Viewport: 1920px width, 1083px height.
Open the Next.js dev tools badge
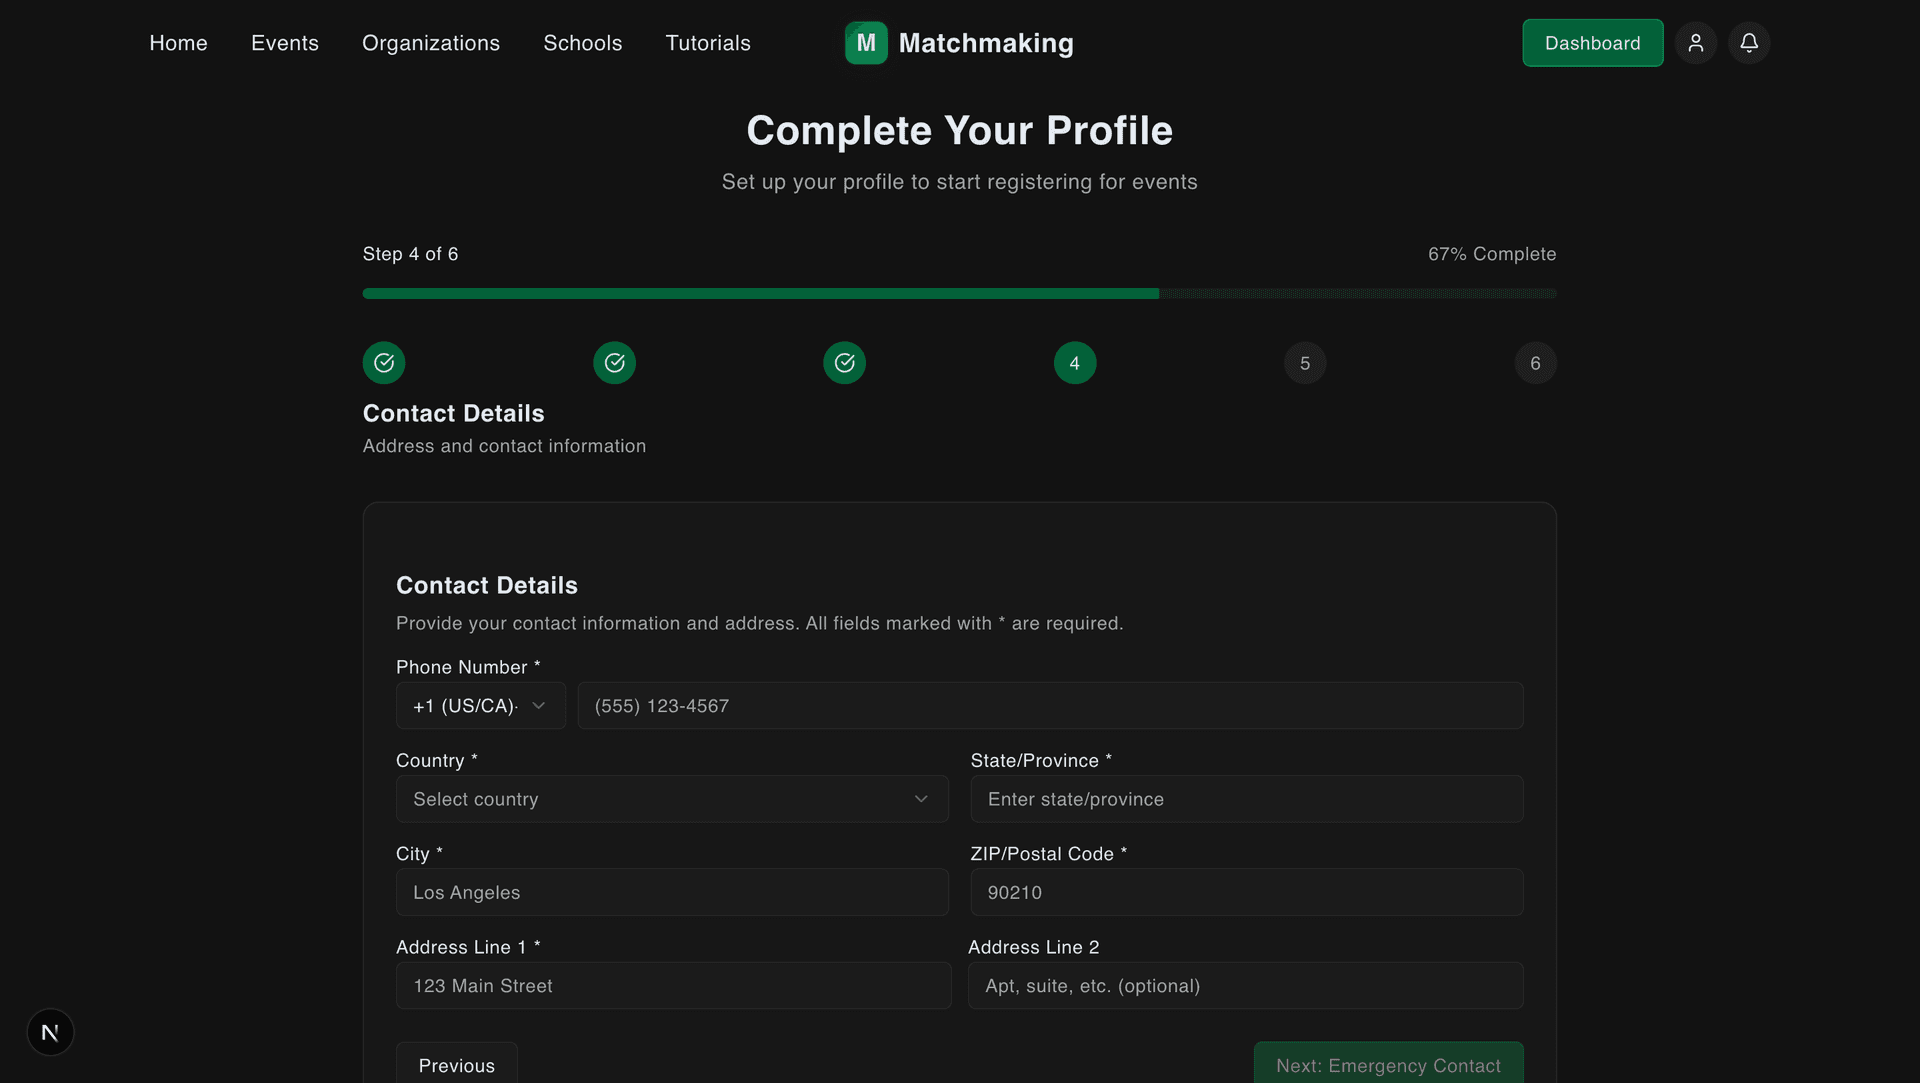click(50, 1032)
